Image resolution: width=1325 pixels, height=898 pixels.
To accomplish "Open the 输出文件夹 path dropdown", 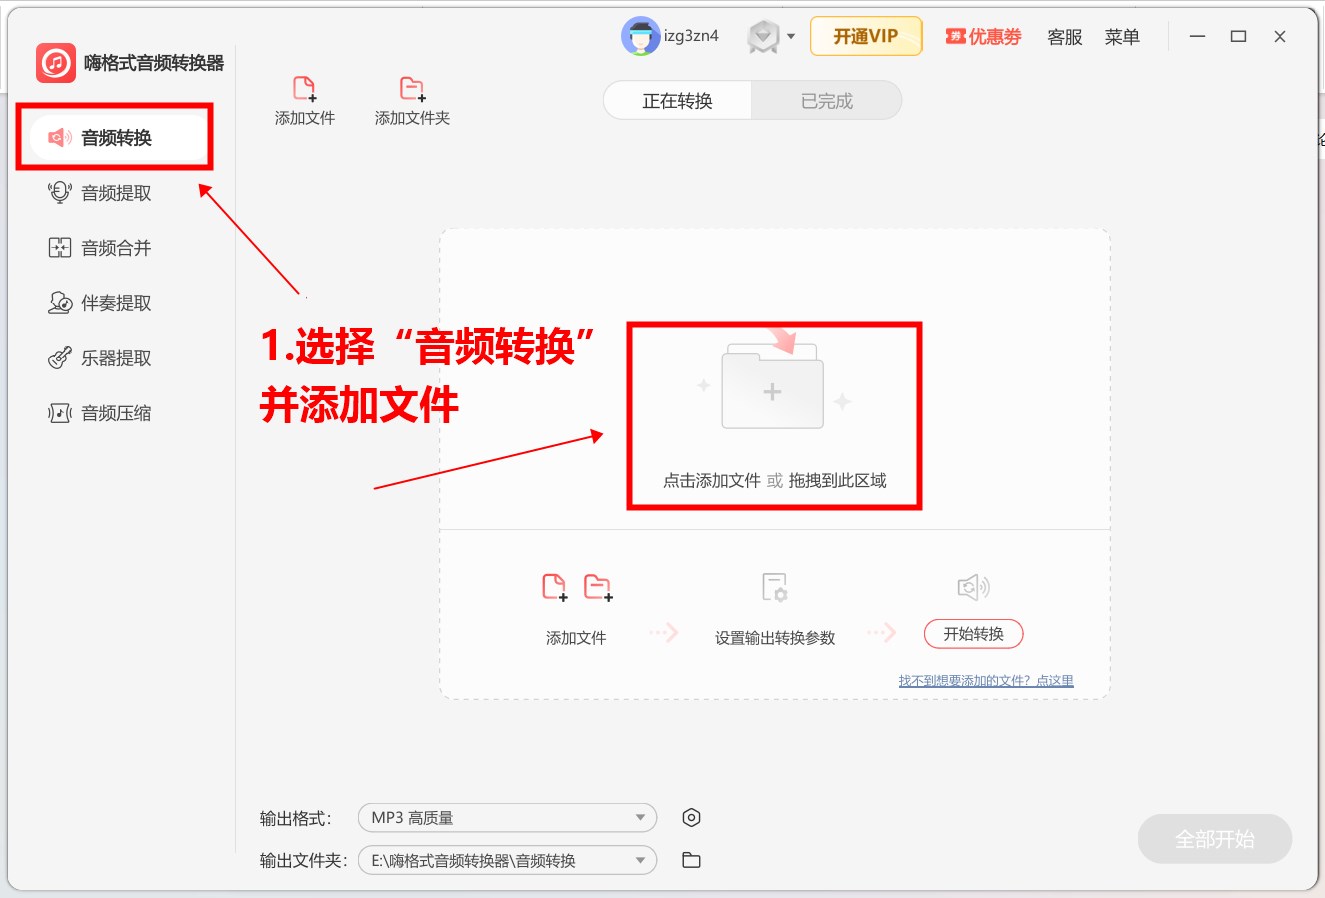I will tap(507, 861).
